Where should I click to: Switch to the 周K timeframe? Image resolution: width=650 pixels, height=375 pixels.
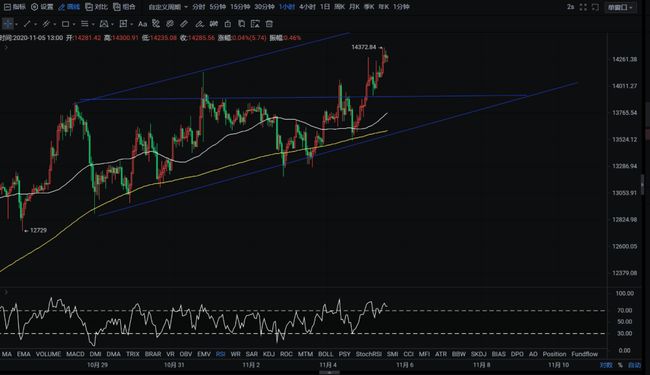(x=340, y=7)
